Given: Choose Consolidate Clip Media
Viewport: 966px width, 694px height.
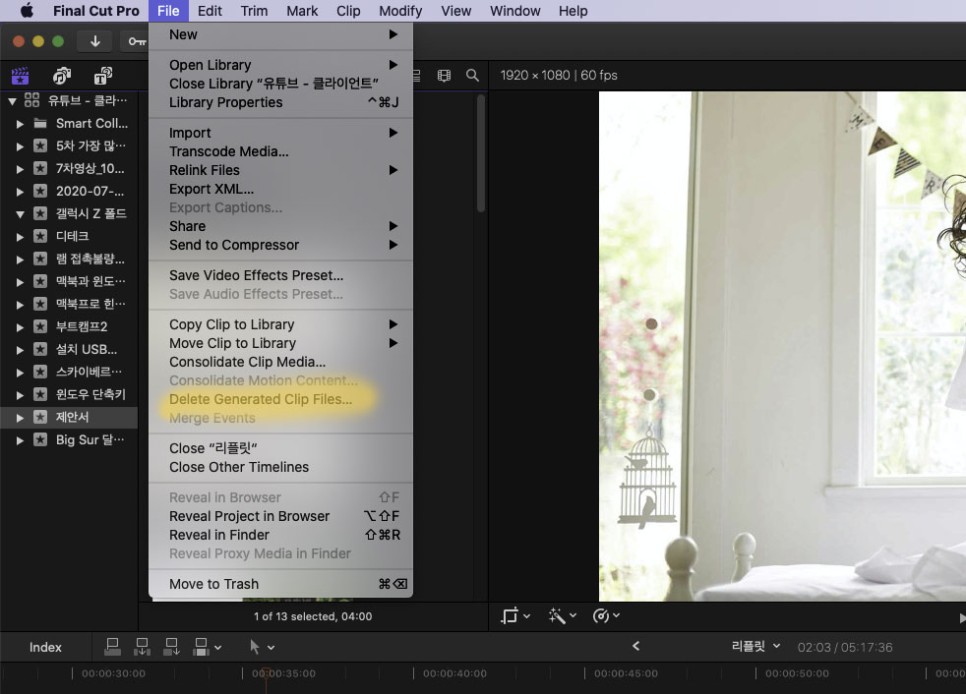Looking at the screenshot, I should point(280,362).
